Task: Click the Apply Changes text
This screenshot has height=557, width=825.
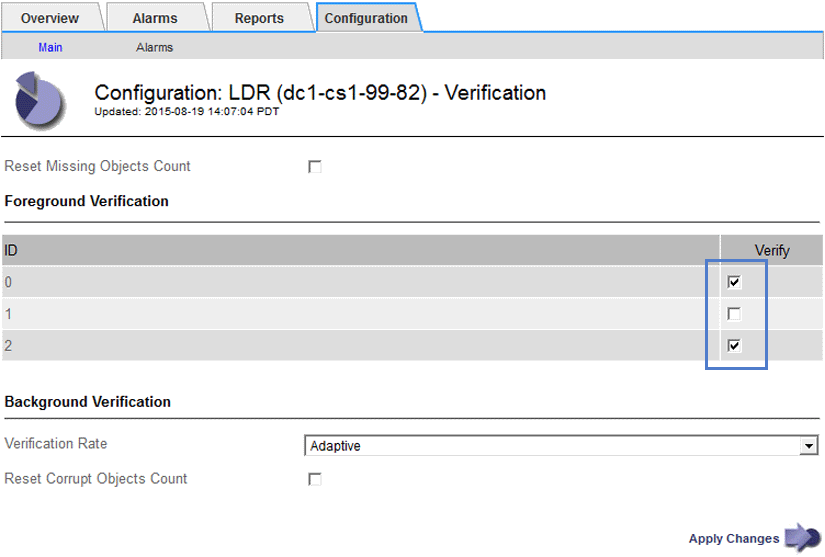Action: (733, 538)
